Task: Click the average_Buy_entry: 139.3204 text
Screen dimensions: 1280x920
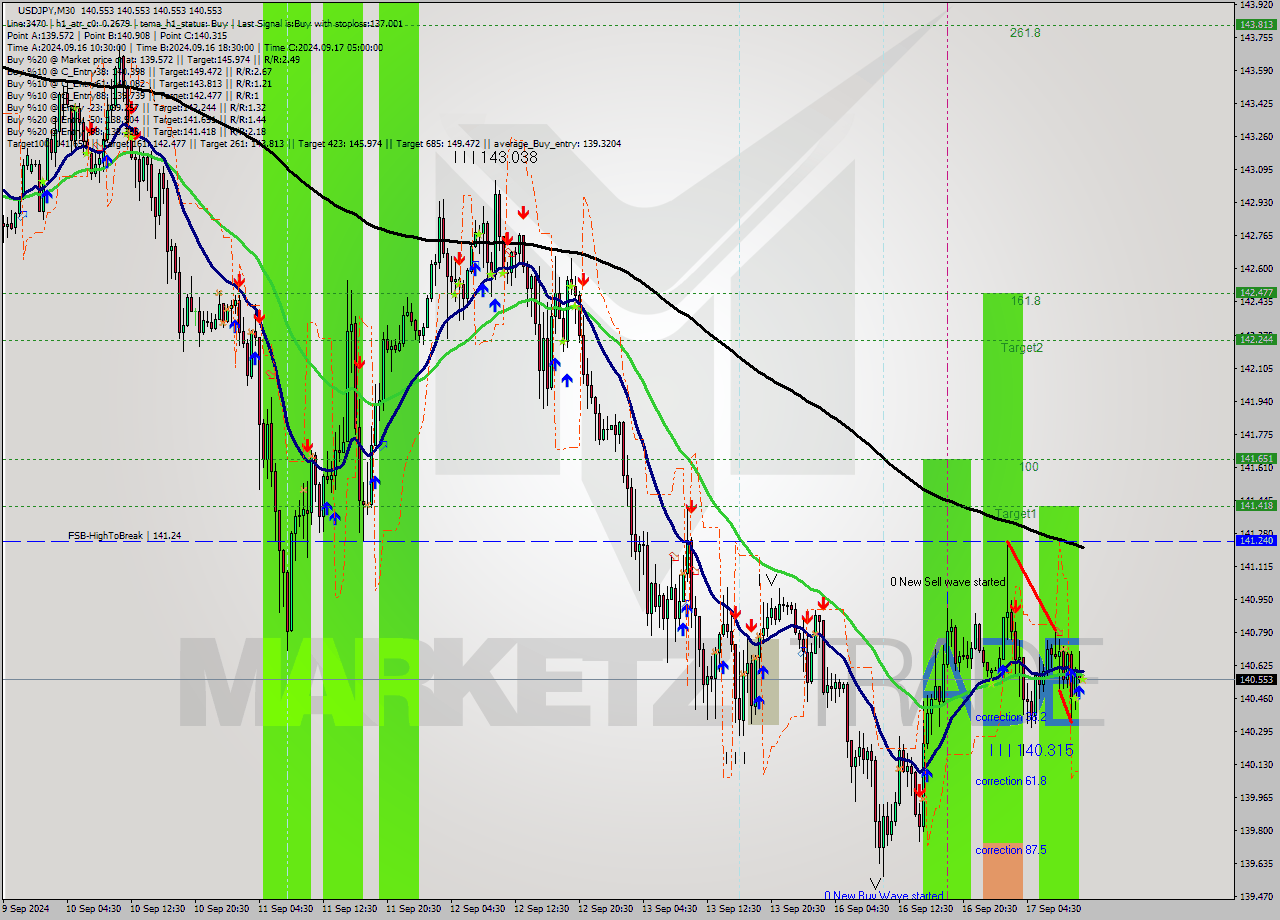Action: pos(557,143)
